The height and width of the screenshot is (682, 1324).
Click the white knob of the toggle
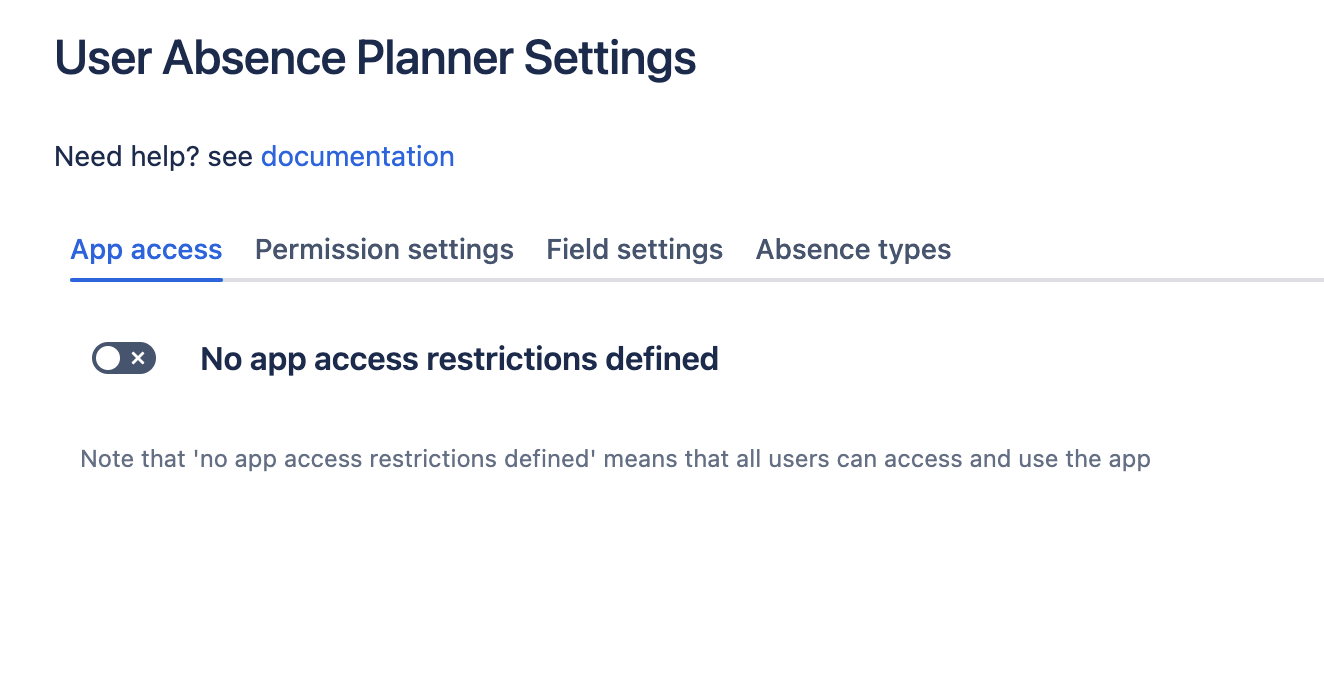[x=108, y=358]
